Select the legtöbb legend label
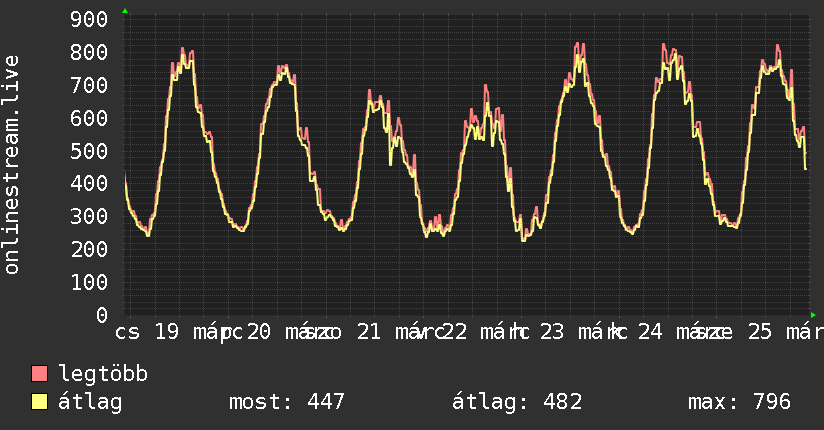The width and height of the screenshot is (824, 430). coord(103,373)
